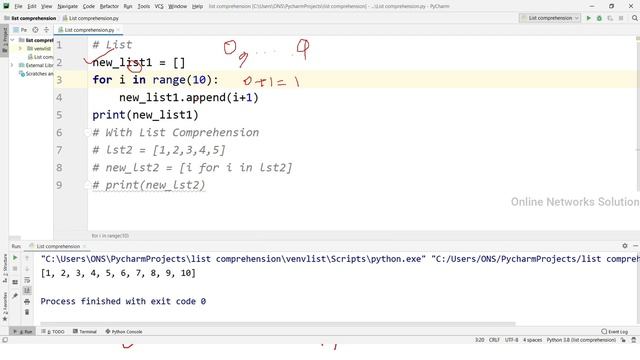Print console output using printer icon
This screenshot has width=640, height=360.
pyautogui.click(x=27, y=302)
